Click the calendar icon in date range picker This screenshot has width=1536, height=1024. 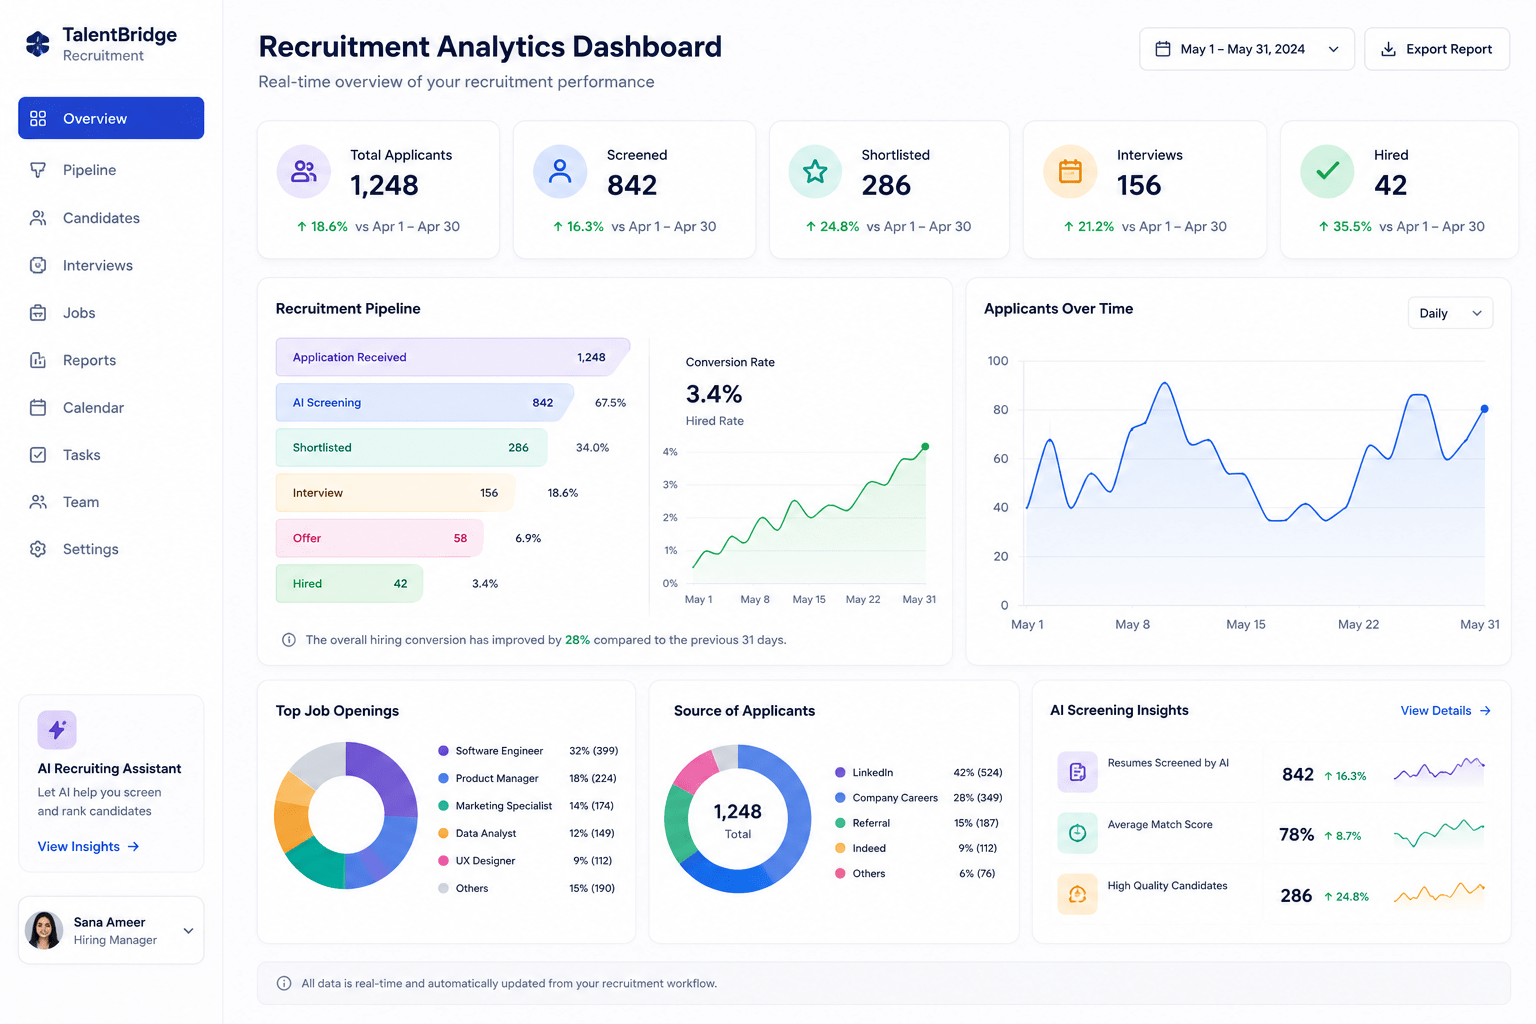point(1163,49)
